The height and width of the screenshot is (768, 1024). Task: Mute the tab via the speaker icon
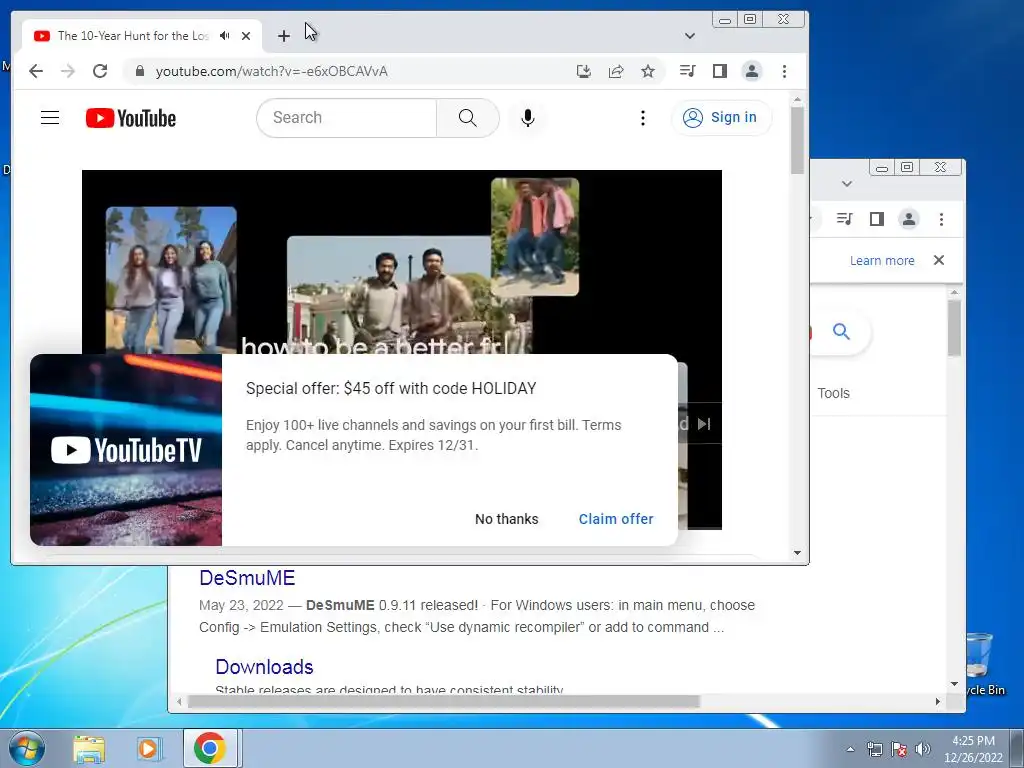click(225, 36)
